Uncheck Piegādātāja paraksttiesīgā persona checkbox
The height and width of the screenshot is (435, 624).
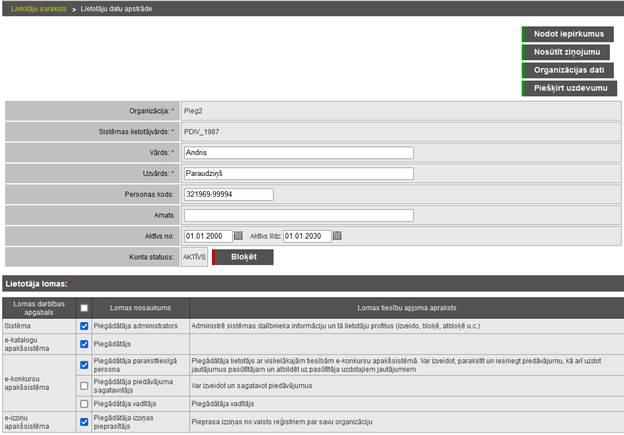pos(84,365)
